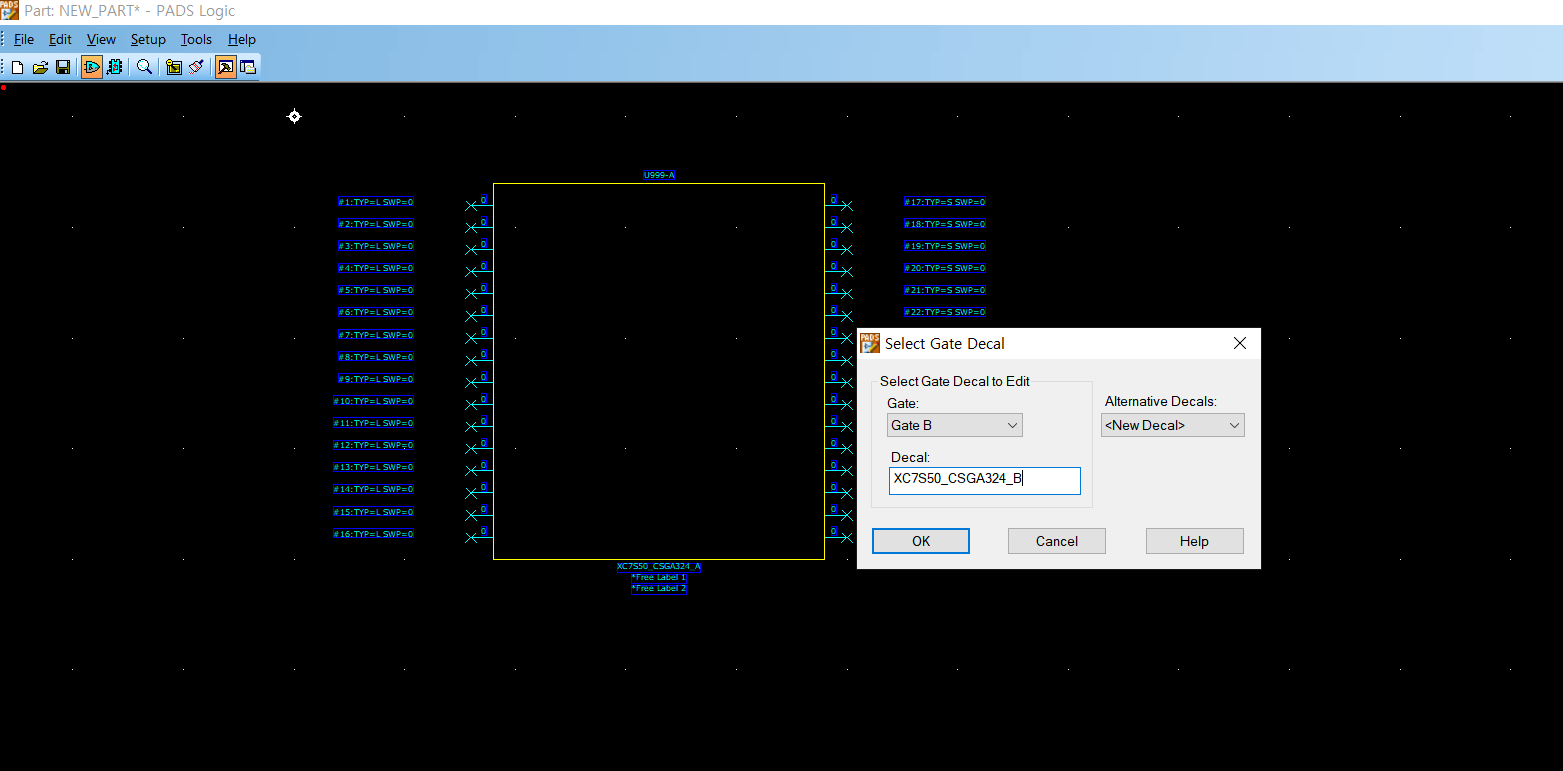Click the last toolbar window icon
The width and height of the screenshot is (1563, 771).
click(248, 67)
